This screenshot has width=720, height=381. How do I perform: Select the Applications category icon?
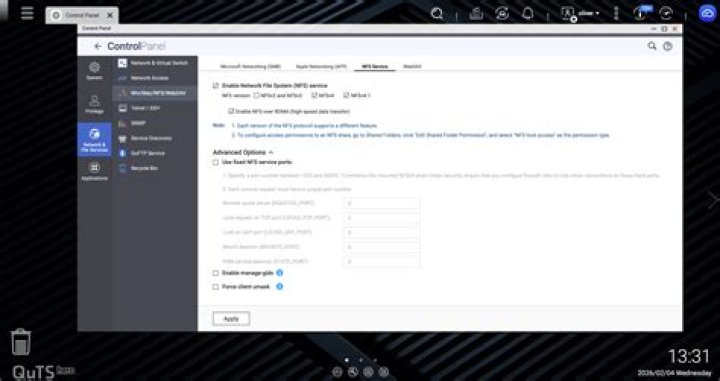[x=94, y=171]
